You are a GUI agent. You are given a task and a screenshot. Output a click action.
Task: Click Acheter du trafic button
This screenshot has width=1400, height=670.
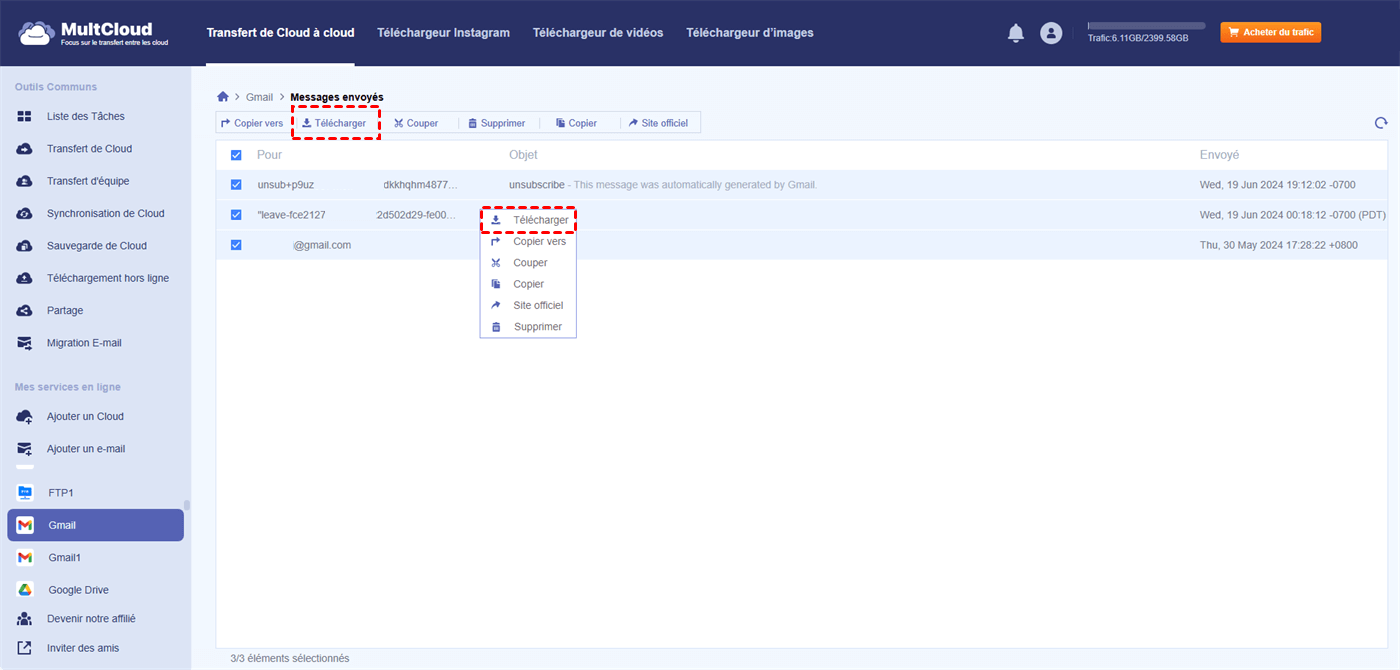(1271, 32)
